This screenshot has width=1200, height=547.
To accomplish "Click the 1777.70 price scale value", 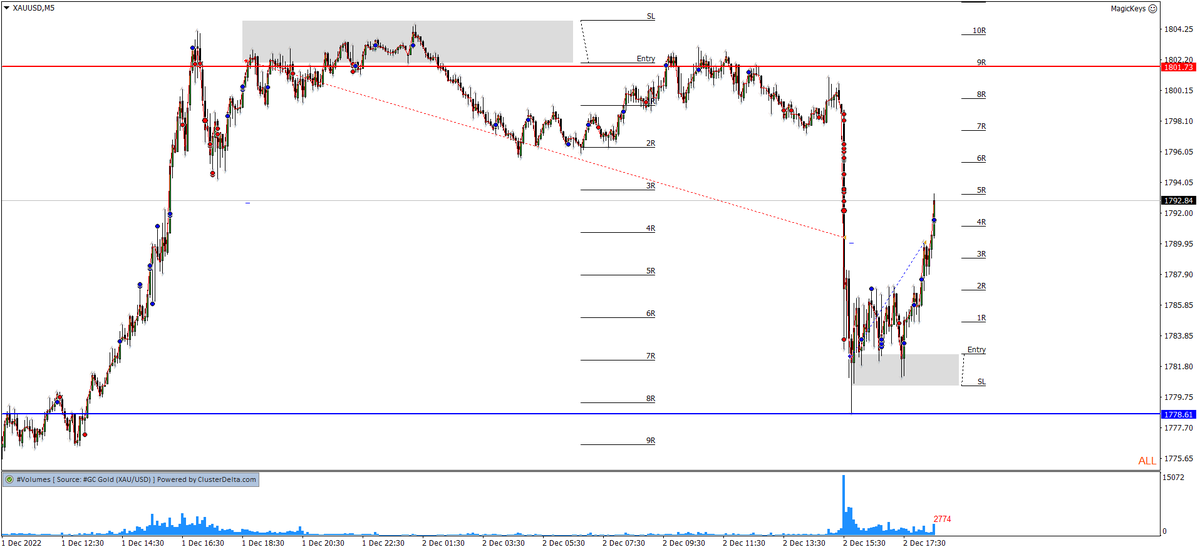I will coord(1178,428).
